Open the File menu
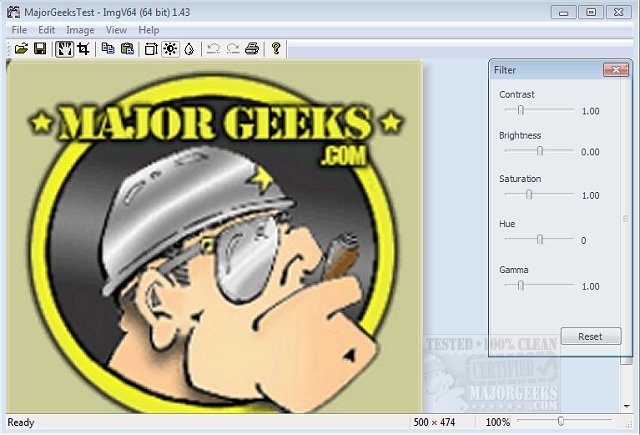 [19, 30]
